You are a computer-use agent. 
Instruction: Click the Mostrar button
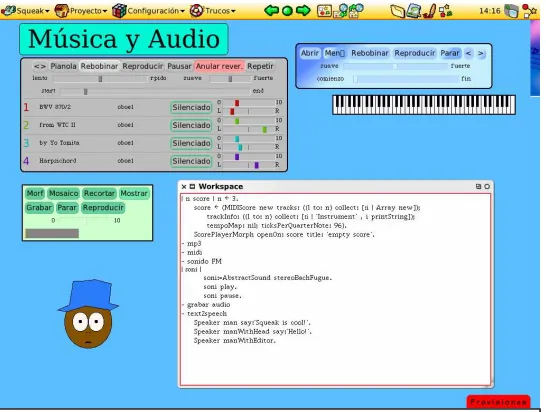point(134,193)
